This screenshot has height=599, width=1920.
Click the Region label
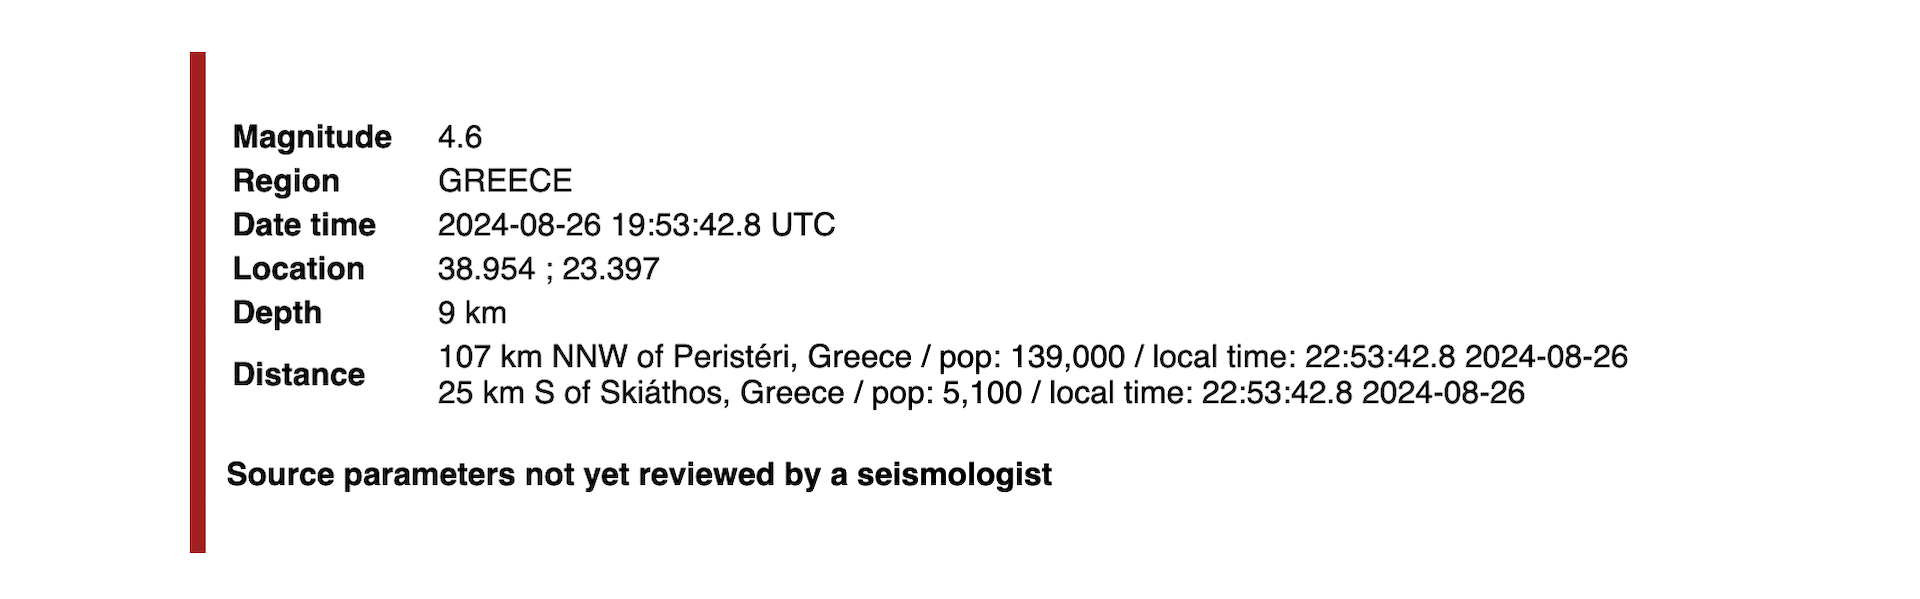coord(286,181)
